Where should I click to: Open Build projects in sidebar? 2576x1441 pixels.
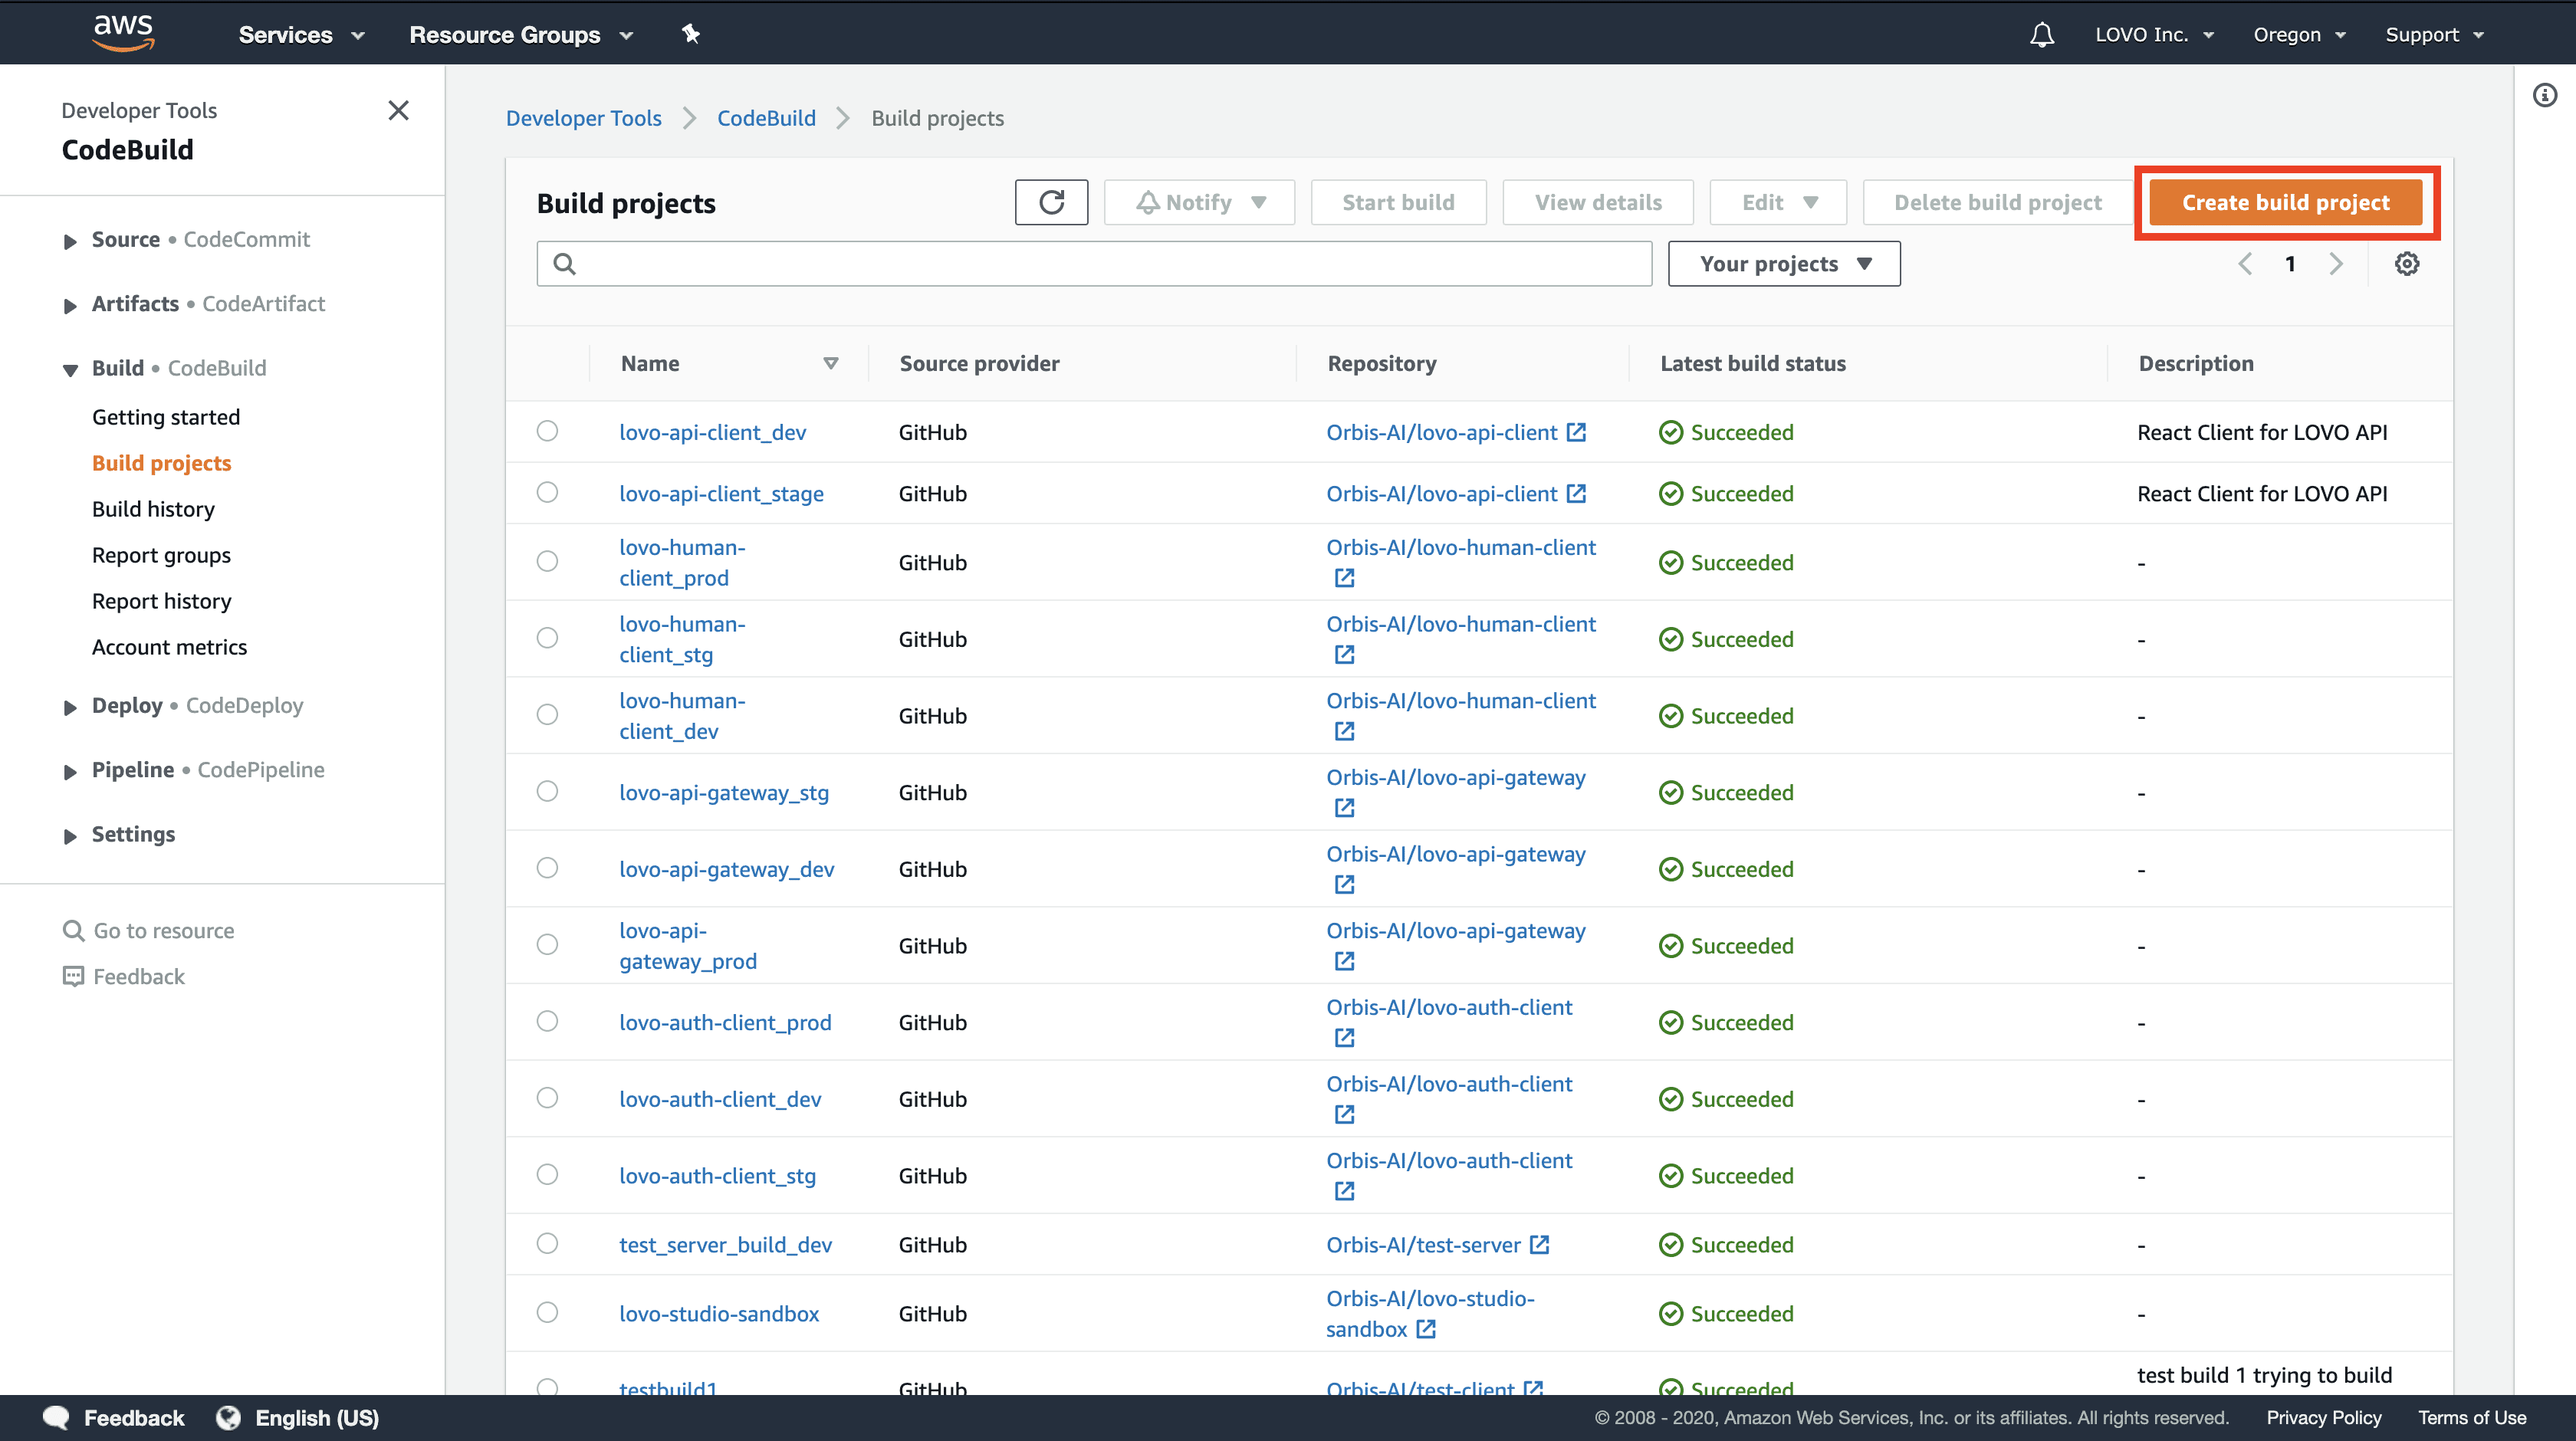click(161, 463)
